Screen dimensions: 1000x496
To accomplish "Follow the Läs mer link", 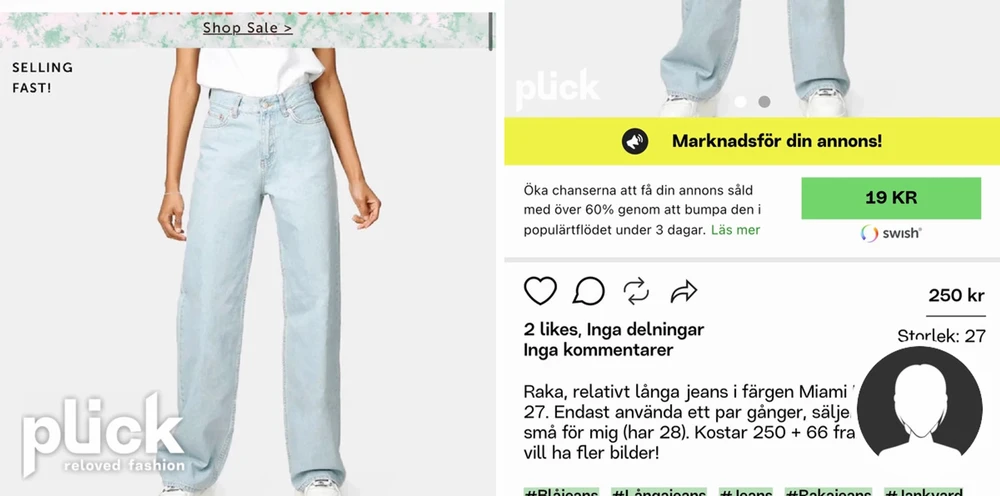I will click(735, 230).
